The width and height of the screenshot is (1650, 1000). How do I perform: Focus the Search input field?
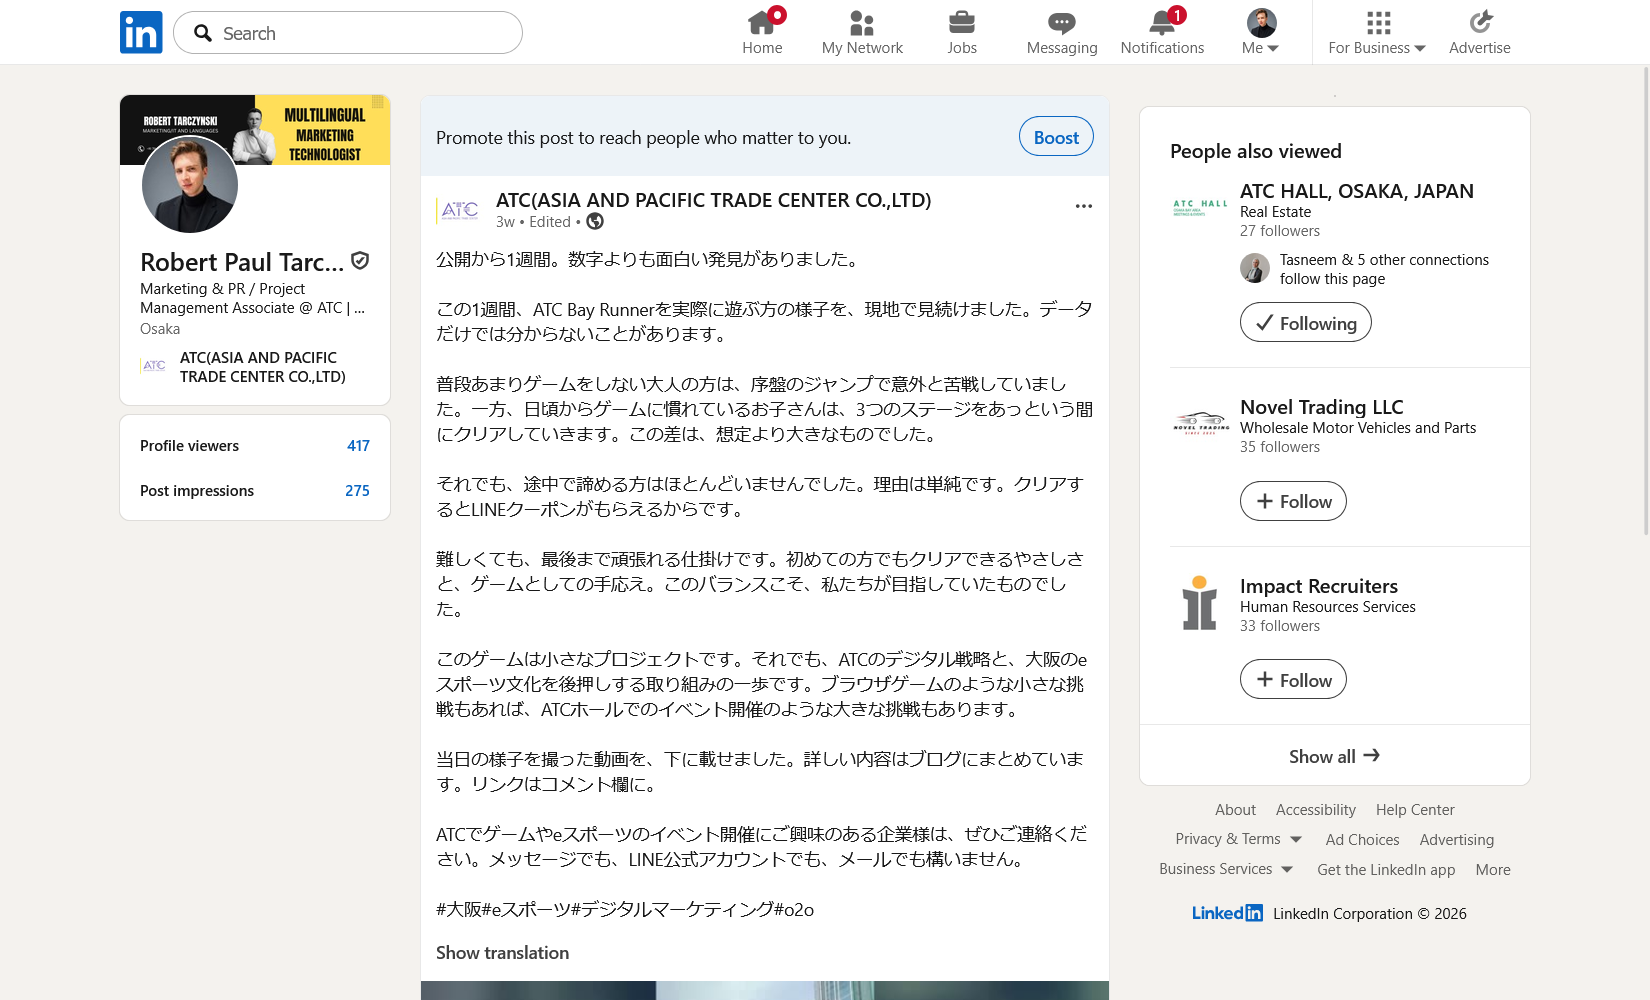[348, 33]
